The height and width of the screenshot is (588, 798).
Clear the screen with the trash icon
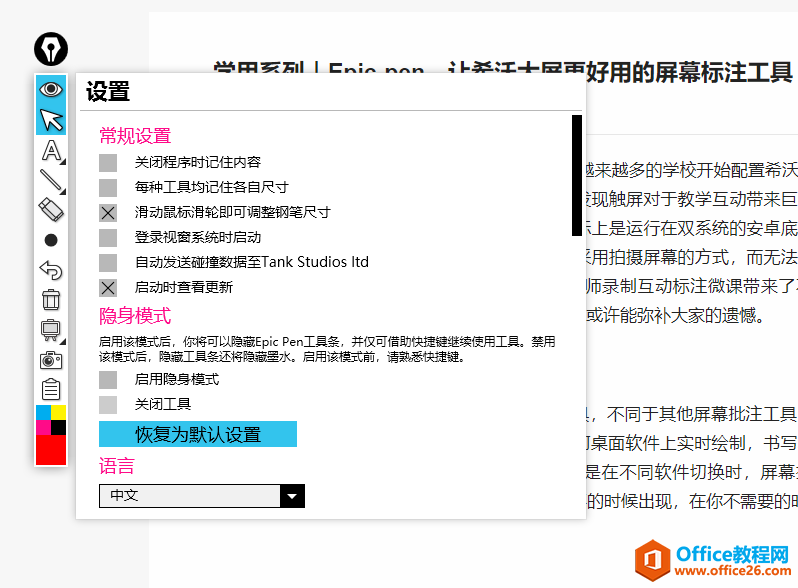click(x=51, y=300)
